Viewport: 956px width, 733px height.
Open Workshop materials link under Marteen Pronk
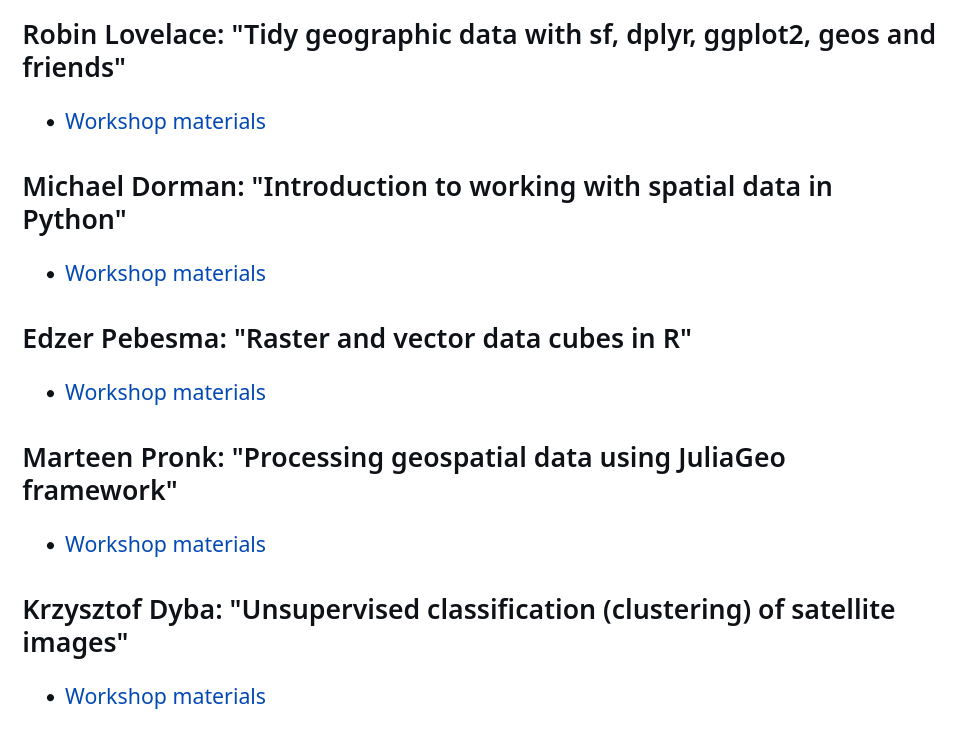165,544
